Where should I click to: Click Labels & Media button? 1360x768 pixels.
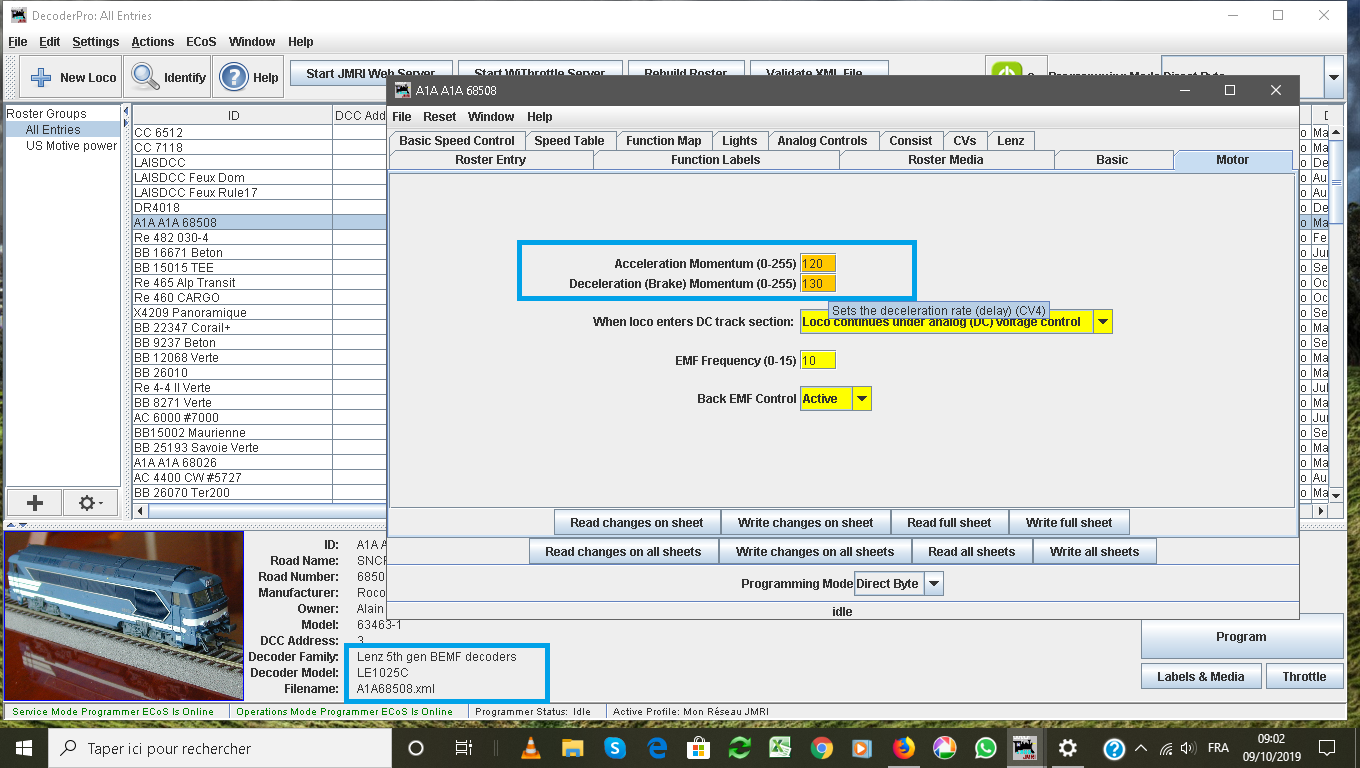tap(1201, 677)
